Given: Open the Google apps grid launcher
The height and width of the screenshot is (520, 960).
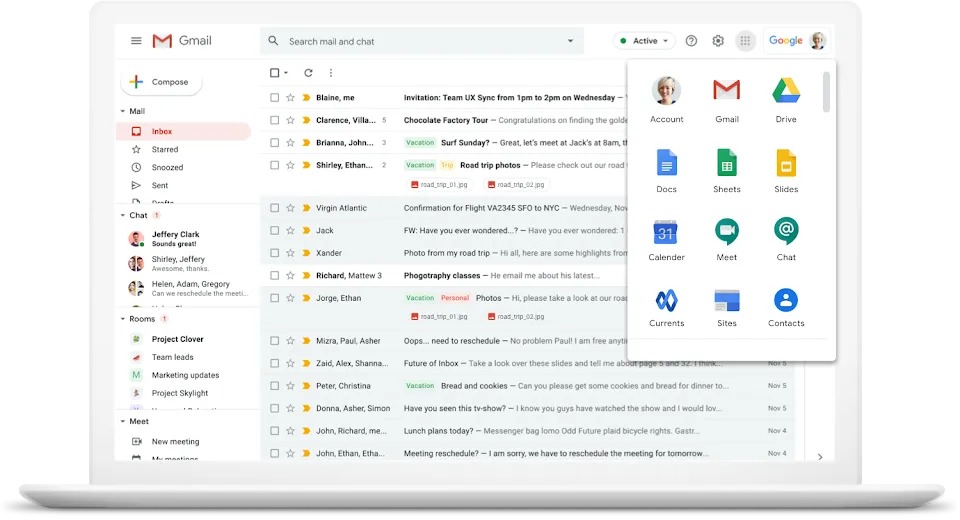Looking at the screenshot, I should (745, 41).
